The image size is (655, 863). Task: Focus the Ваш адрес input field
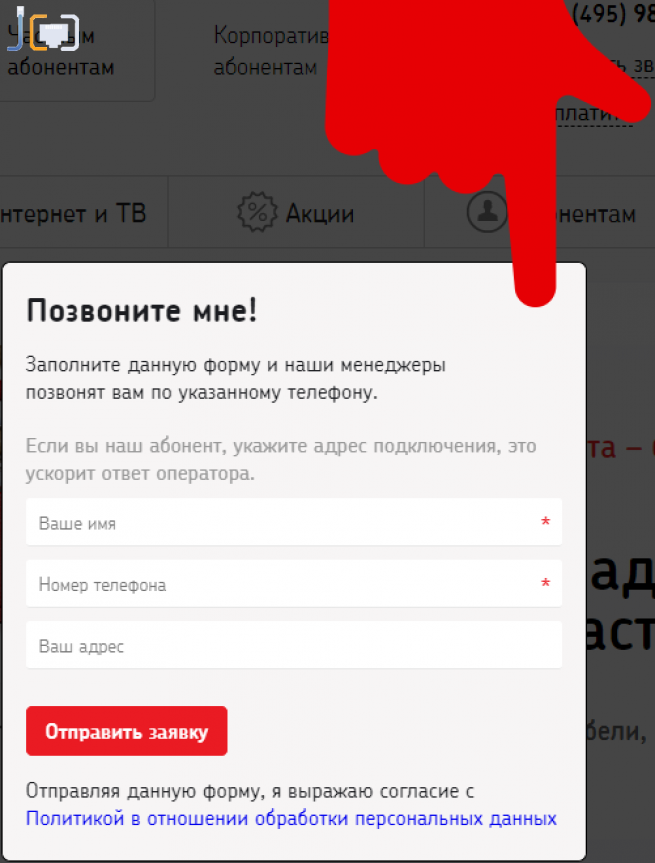click(x=294, y=645)
